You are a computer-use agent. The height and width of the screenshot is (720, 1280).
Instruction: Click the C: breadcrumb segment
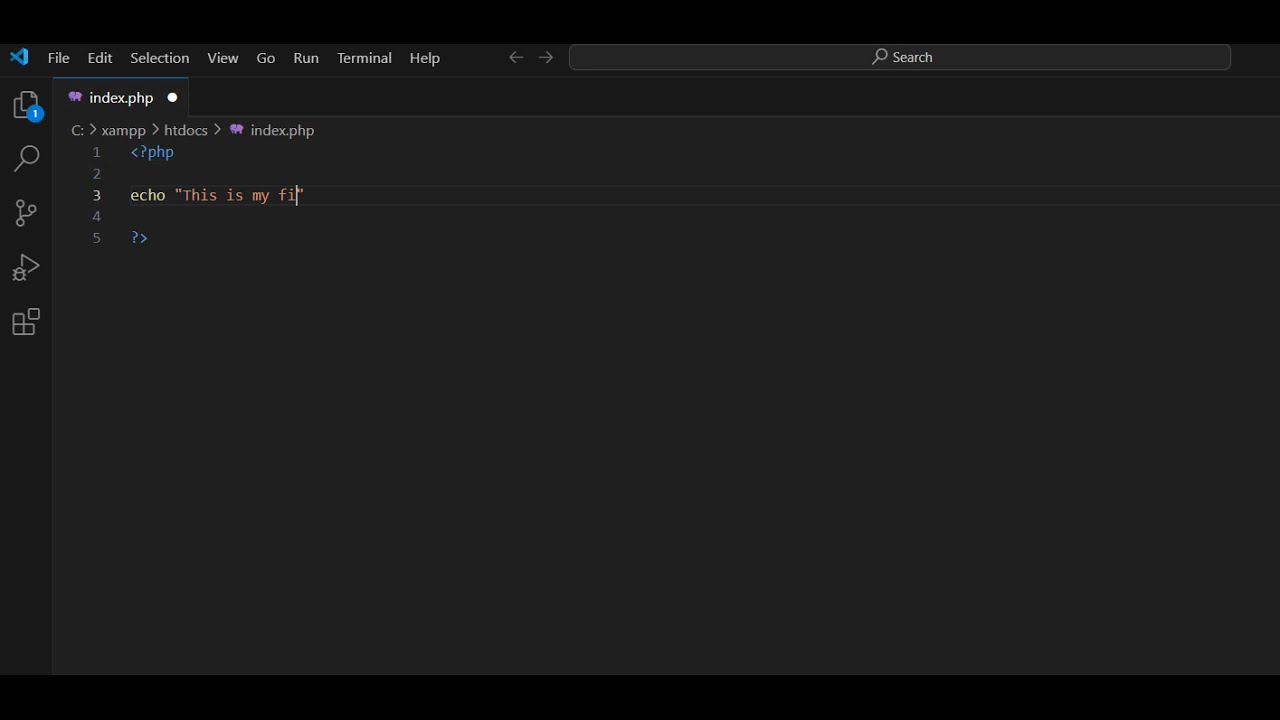78,130
